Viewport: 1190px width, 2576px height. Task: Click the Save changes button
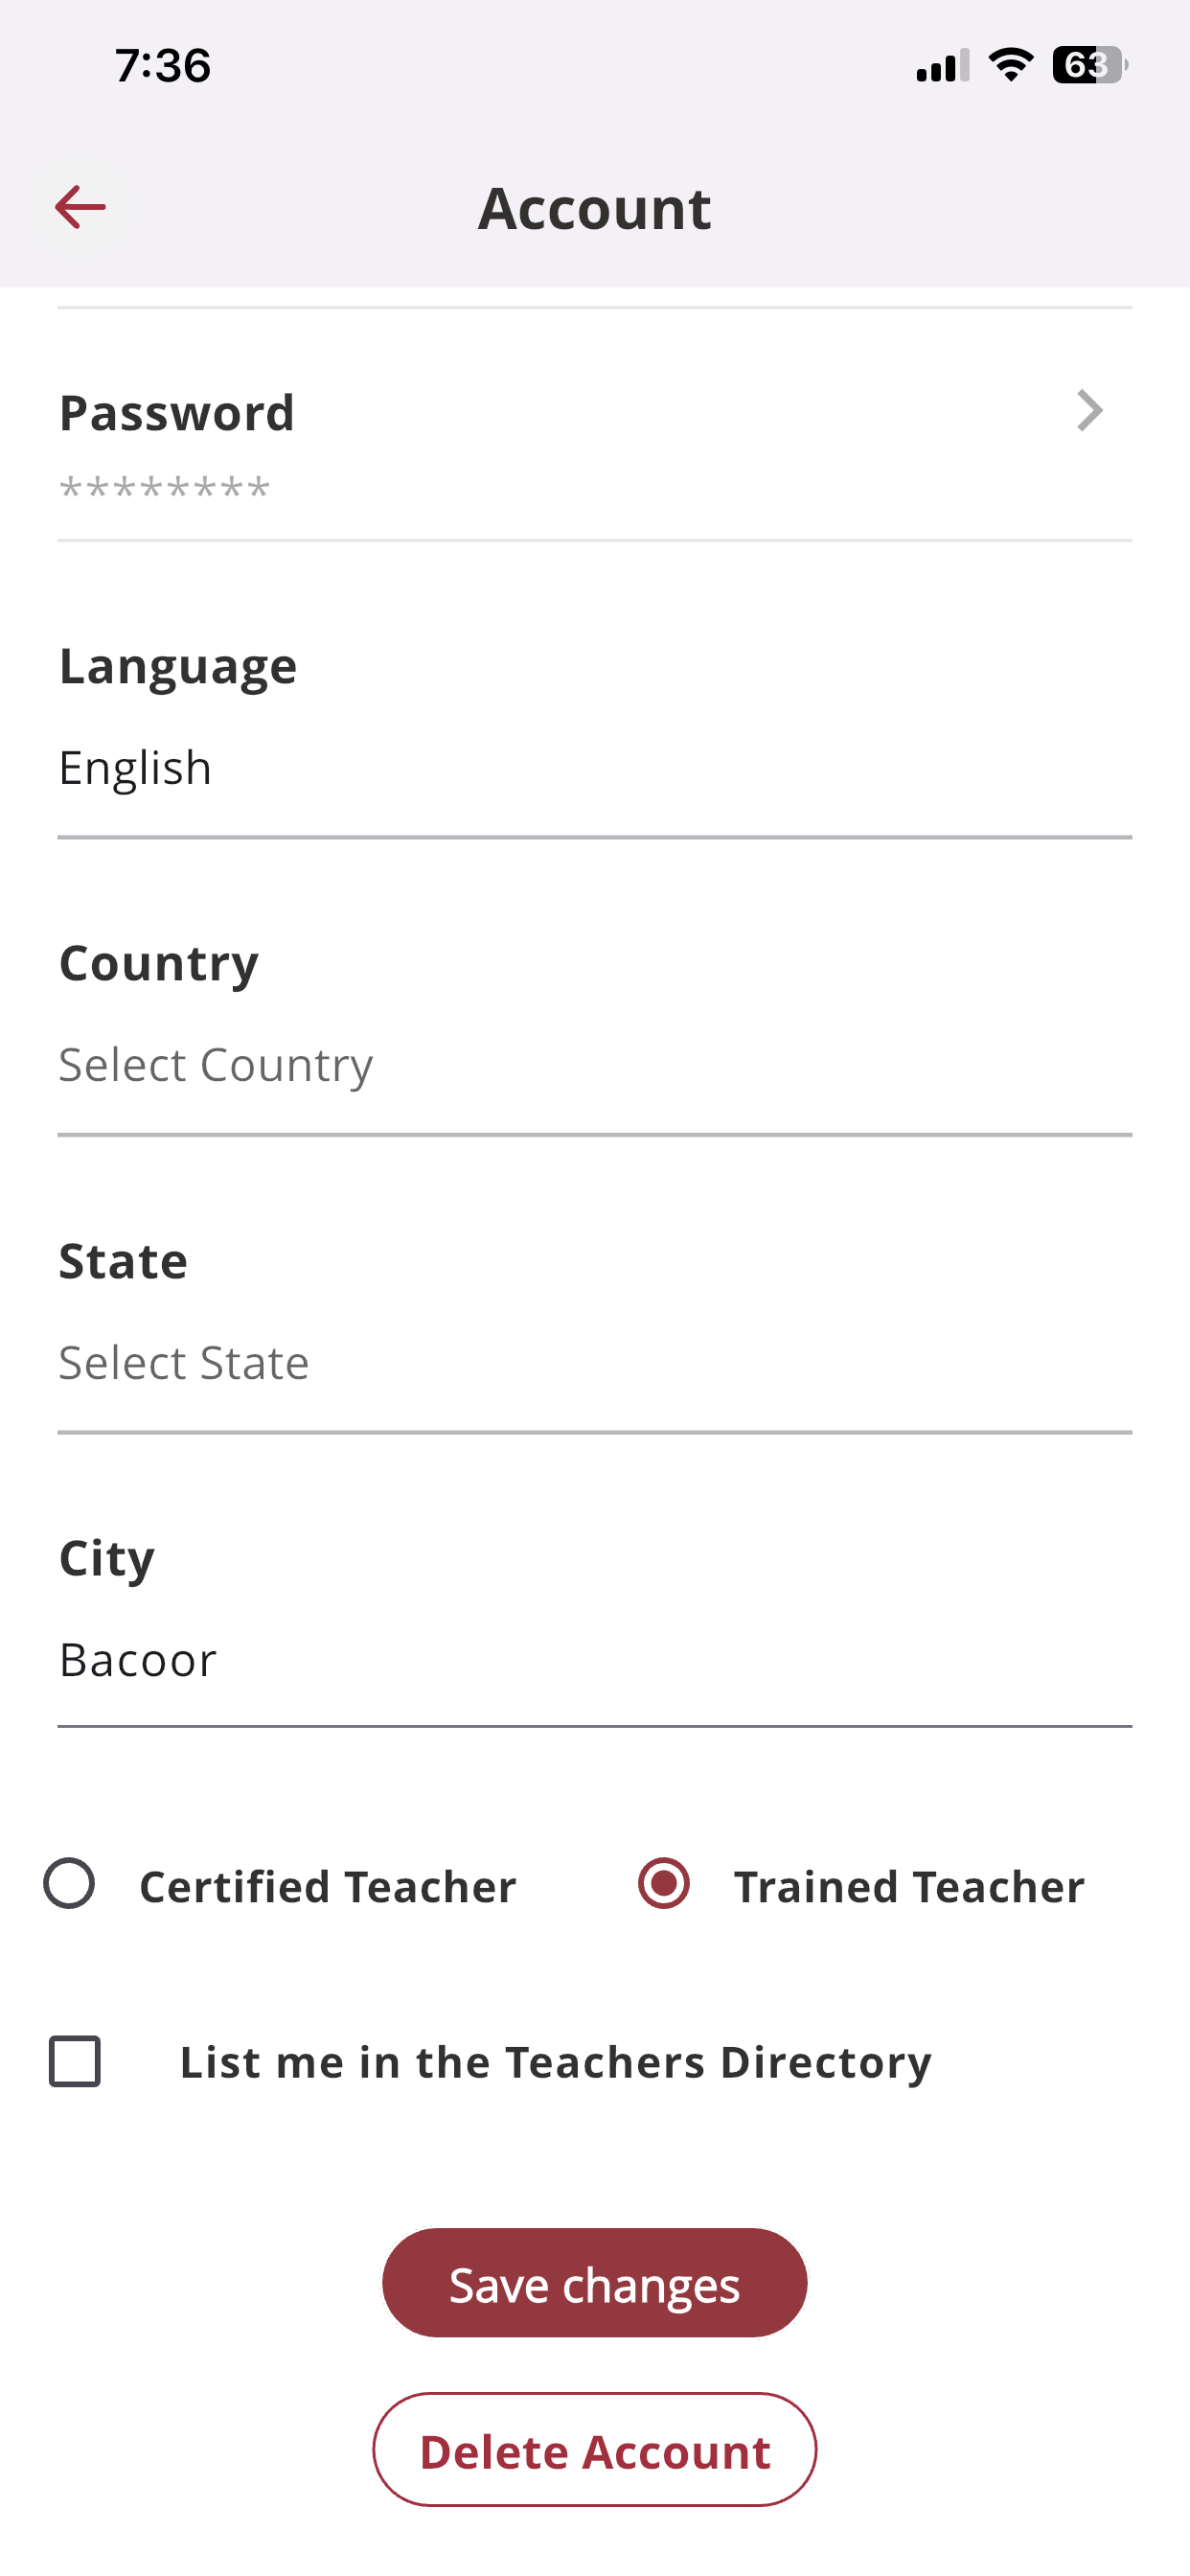pyautogui.click(x=594, y=2283)
